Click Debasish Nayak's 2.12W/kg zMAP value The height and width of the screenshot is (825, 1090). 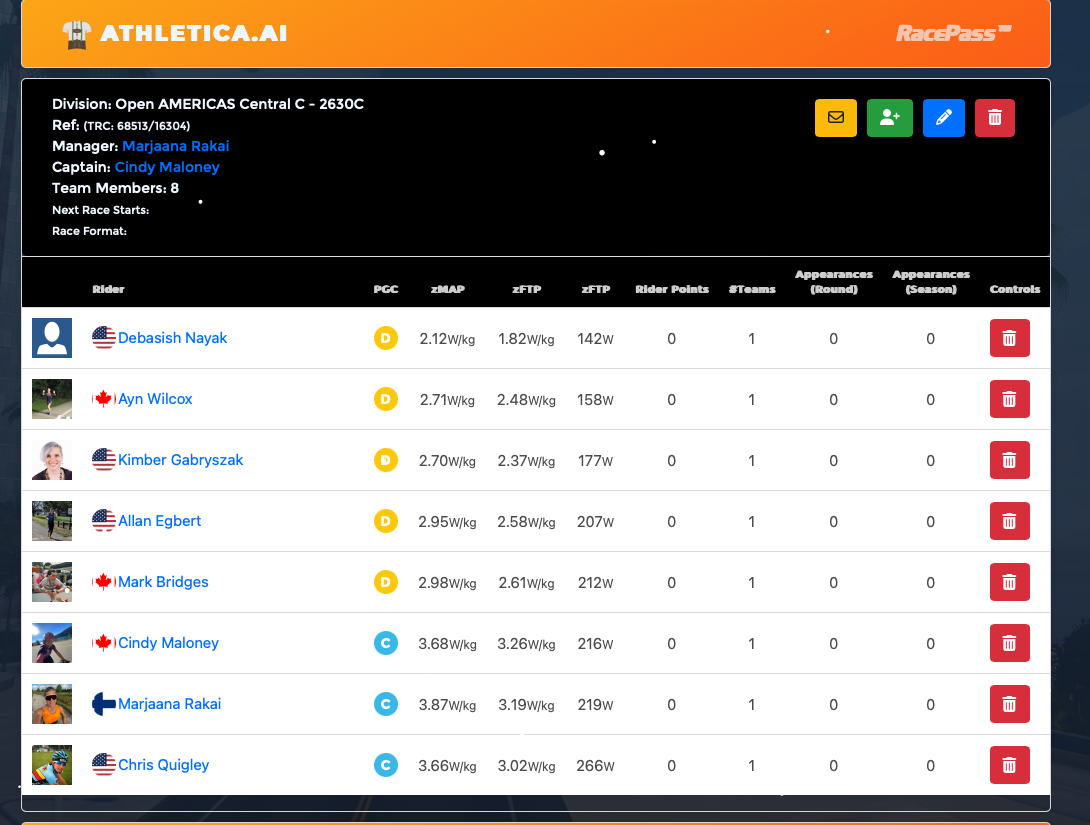(447, 338)
